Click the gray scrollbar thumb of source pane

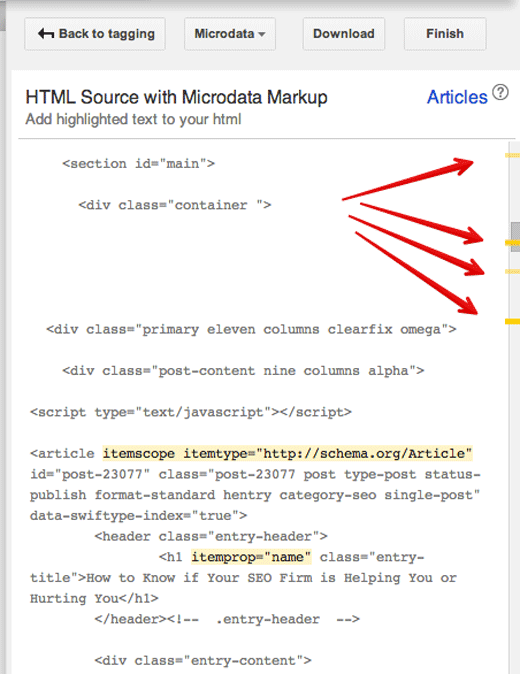pyautogui.click(x=515, y=237)
